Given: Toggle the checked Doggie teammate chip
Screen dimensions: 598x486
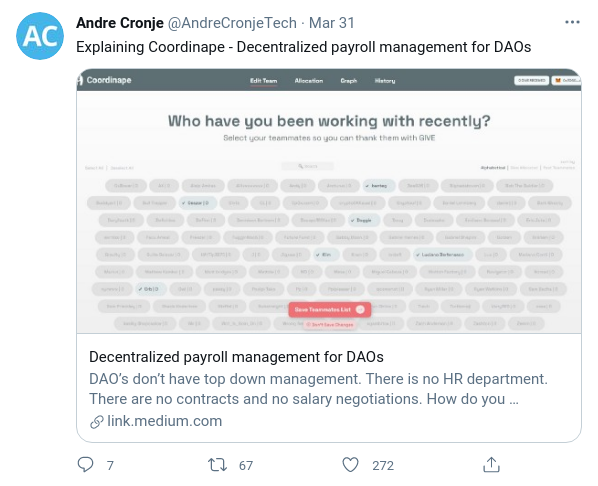Looking at the screenshot, I should 364,220.
